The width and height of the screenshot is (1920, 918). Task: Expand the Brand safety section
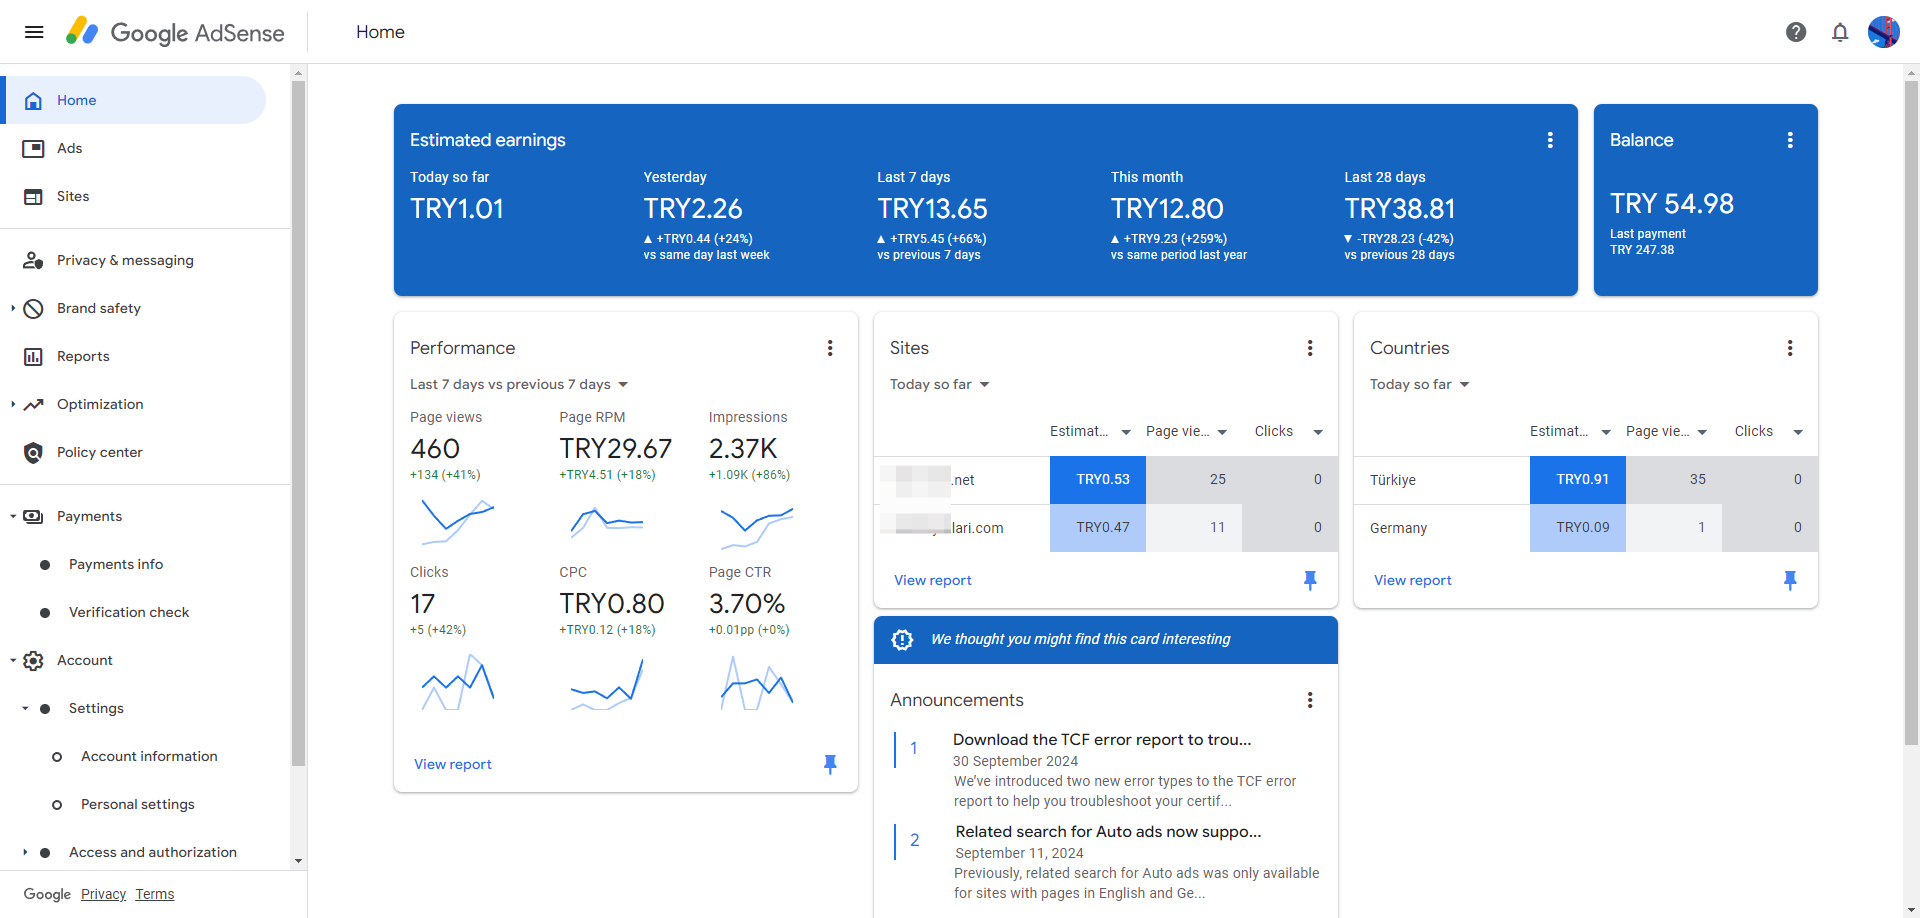click(x=13, y=308)
